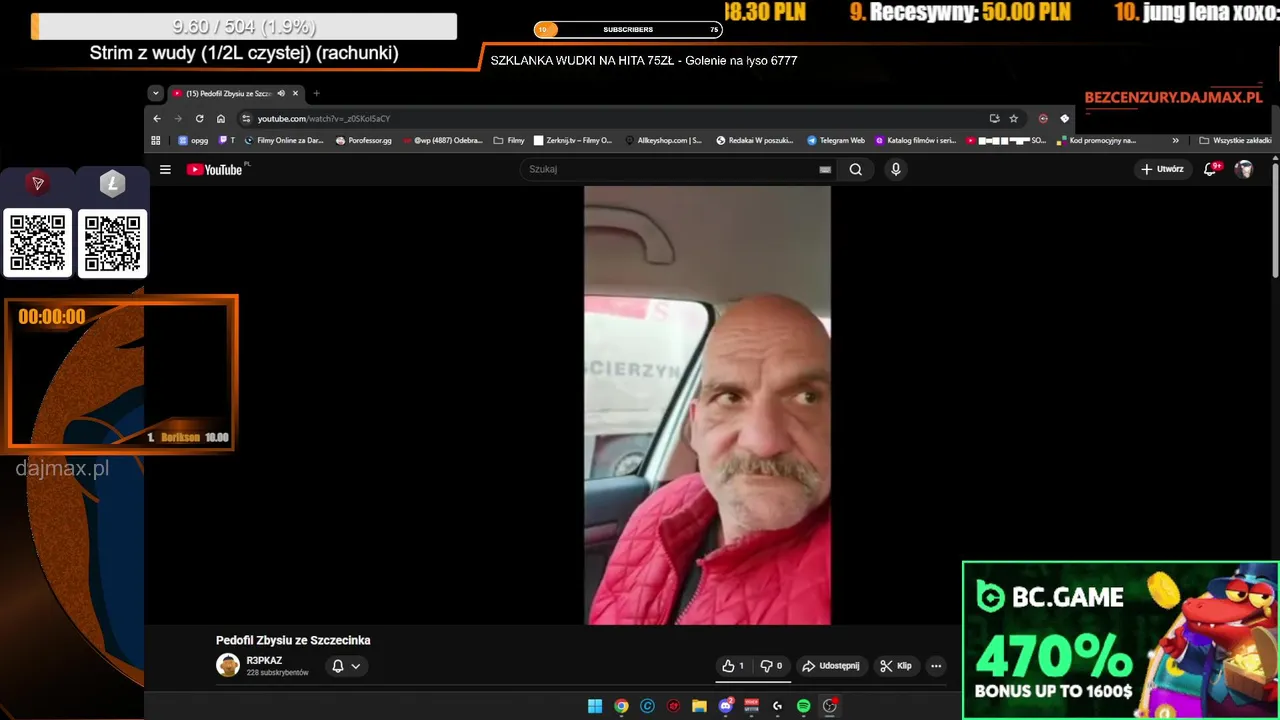Open the Zerknij.tv bookmark
The width and height of the screenshot is (1280, 720).
[x=573, y=141]
